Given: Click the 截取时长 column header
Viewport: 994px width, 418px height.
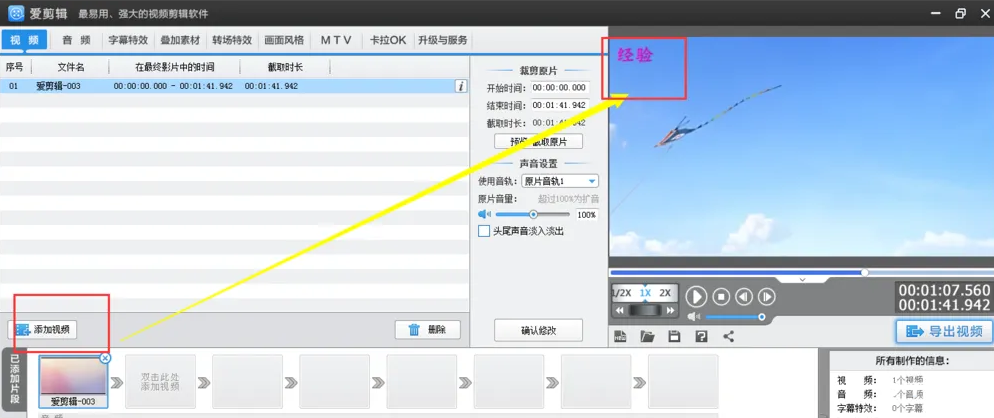Looking at the screenshot, I should tap(285, 67).
